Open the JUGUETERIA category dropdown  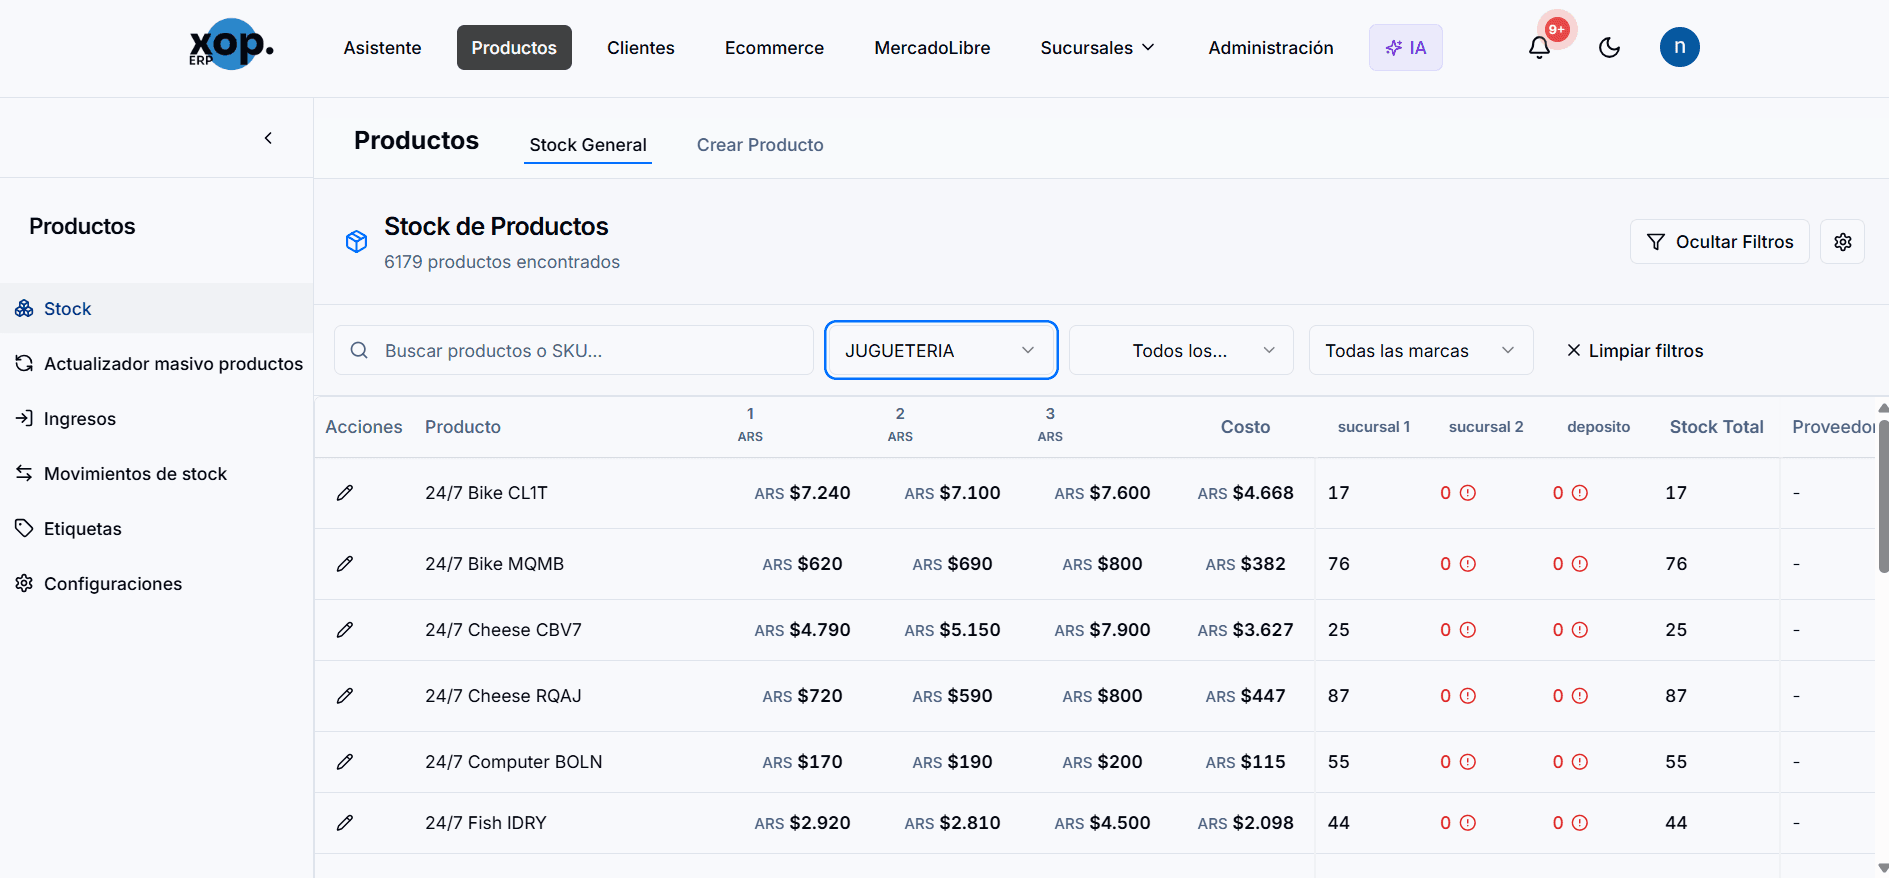(941, 350)
